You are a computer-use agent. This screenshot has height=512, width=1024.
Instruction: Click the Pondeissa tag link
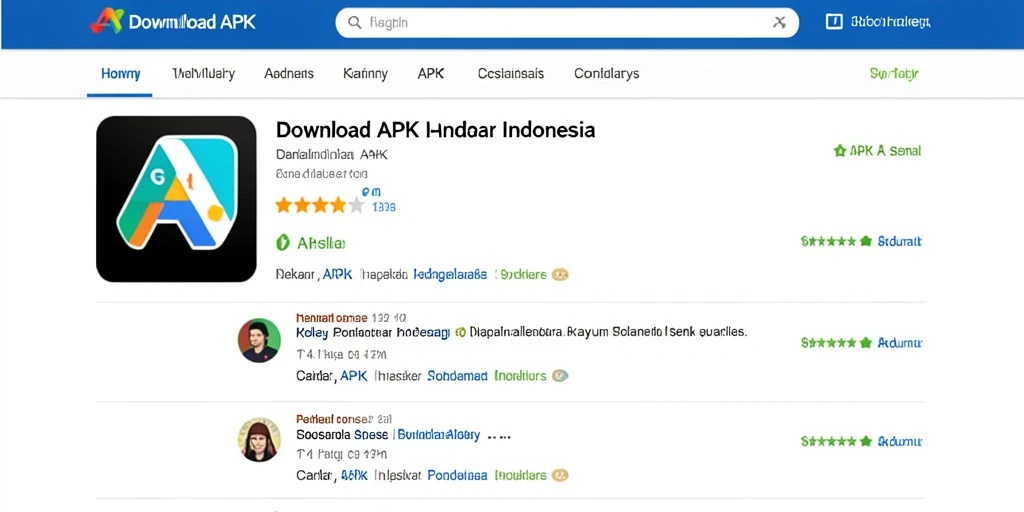pyautogui.click(x=458, y=475)
